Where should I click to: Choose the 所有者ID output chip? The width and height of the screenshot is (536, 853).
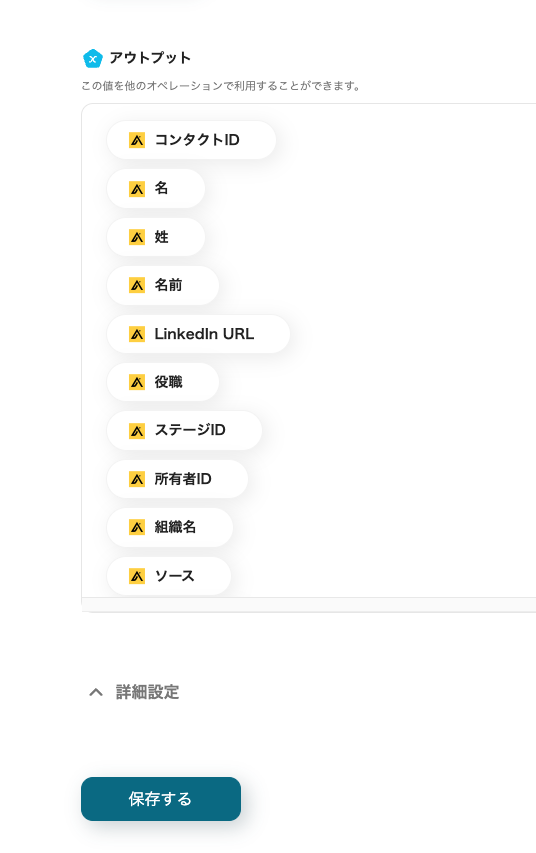pyautogui.click(x=177, y=479)
